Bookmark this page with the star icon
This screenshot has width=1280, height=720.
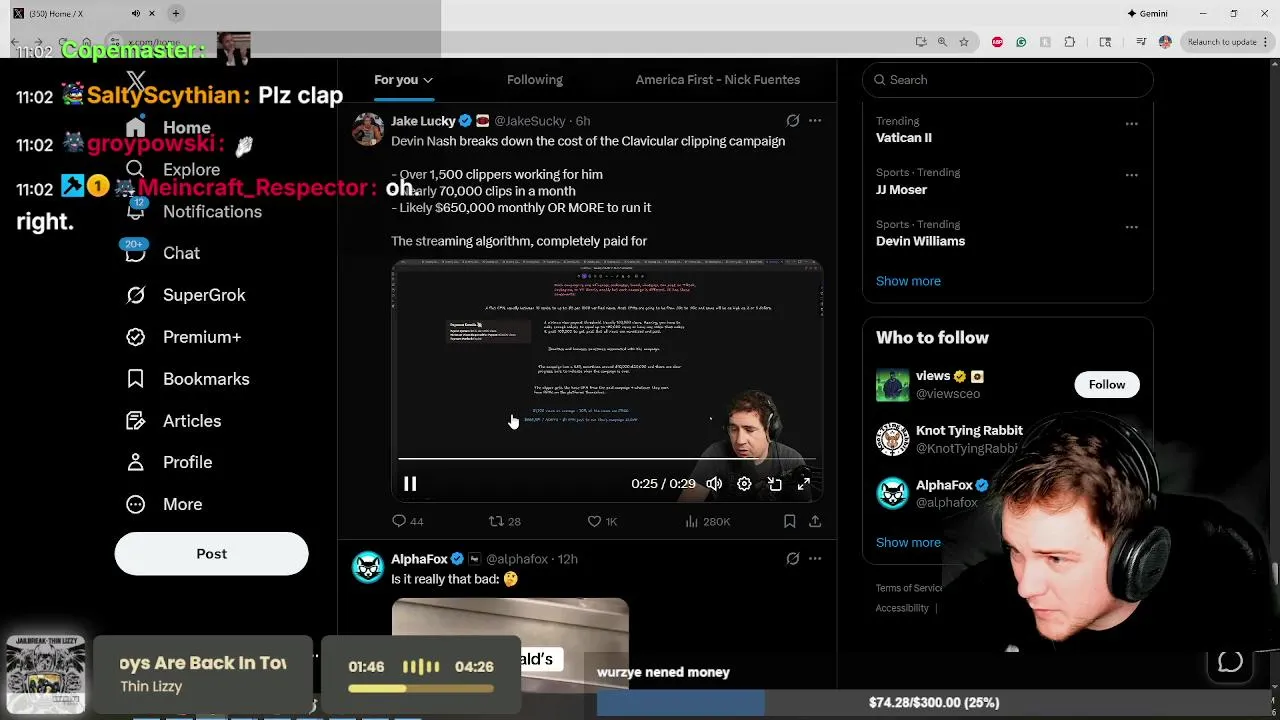coord(964,42)
